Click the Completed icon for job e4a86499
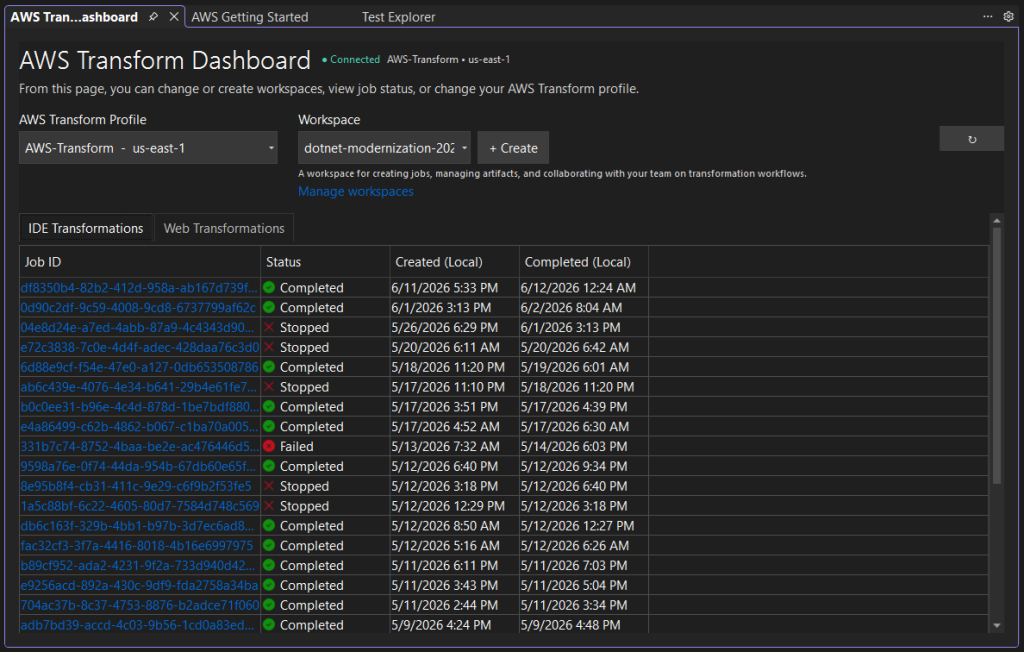 (x=269, y=427)
